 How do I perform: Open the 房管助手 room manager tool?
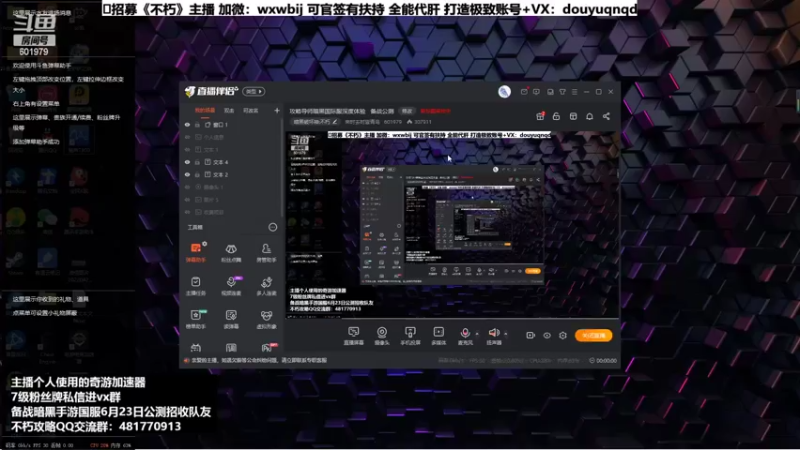[266, 253]
